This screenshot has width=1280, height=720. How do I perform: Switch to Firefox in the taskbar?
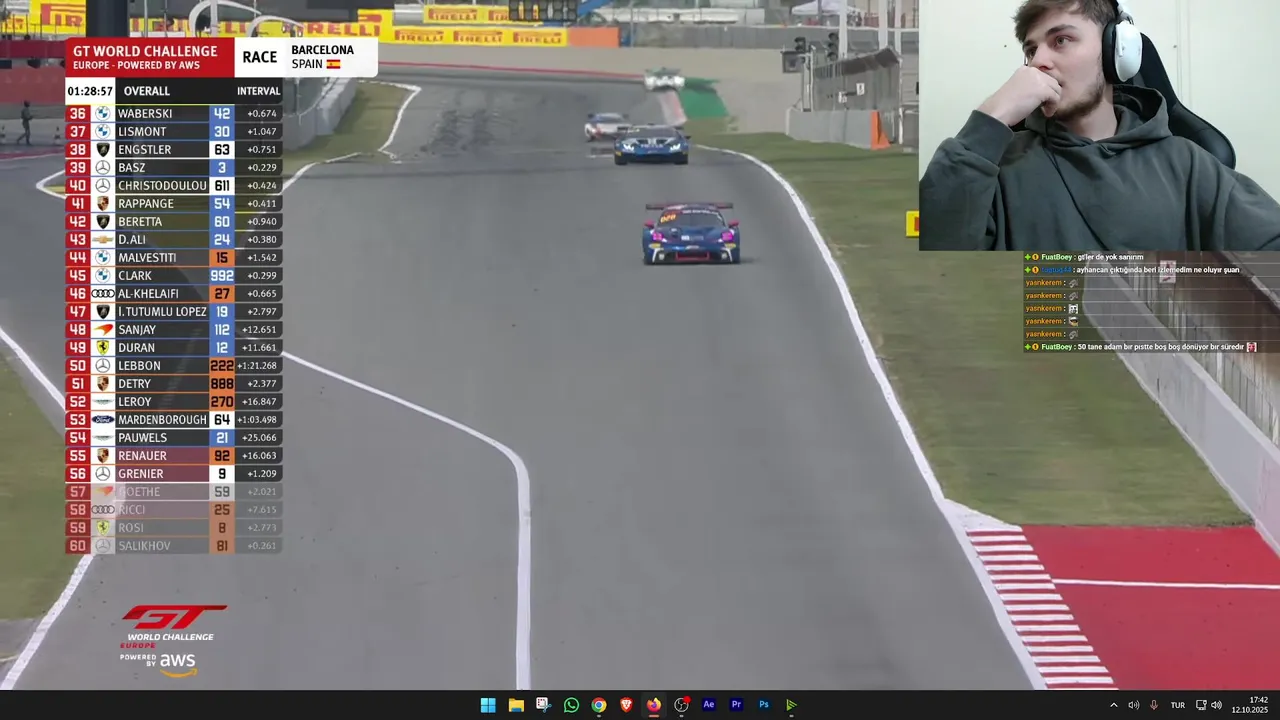click(x=653, y=705)
